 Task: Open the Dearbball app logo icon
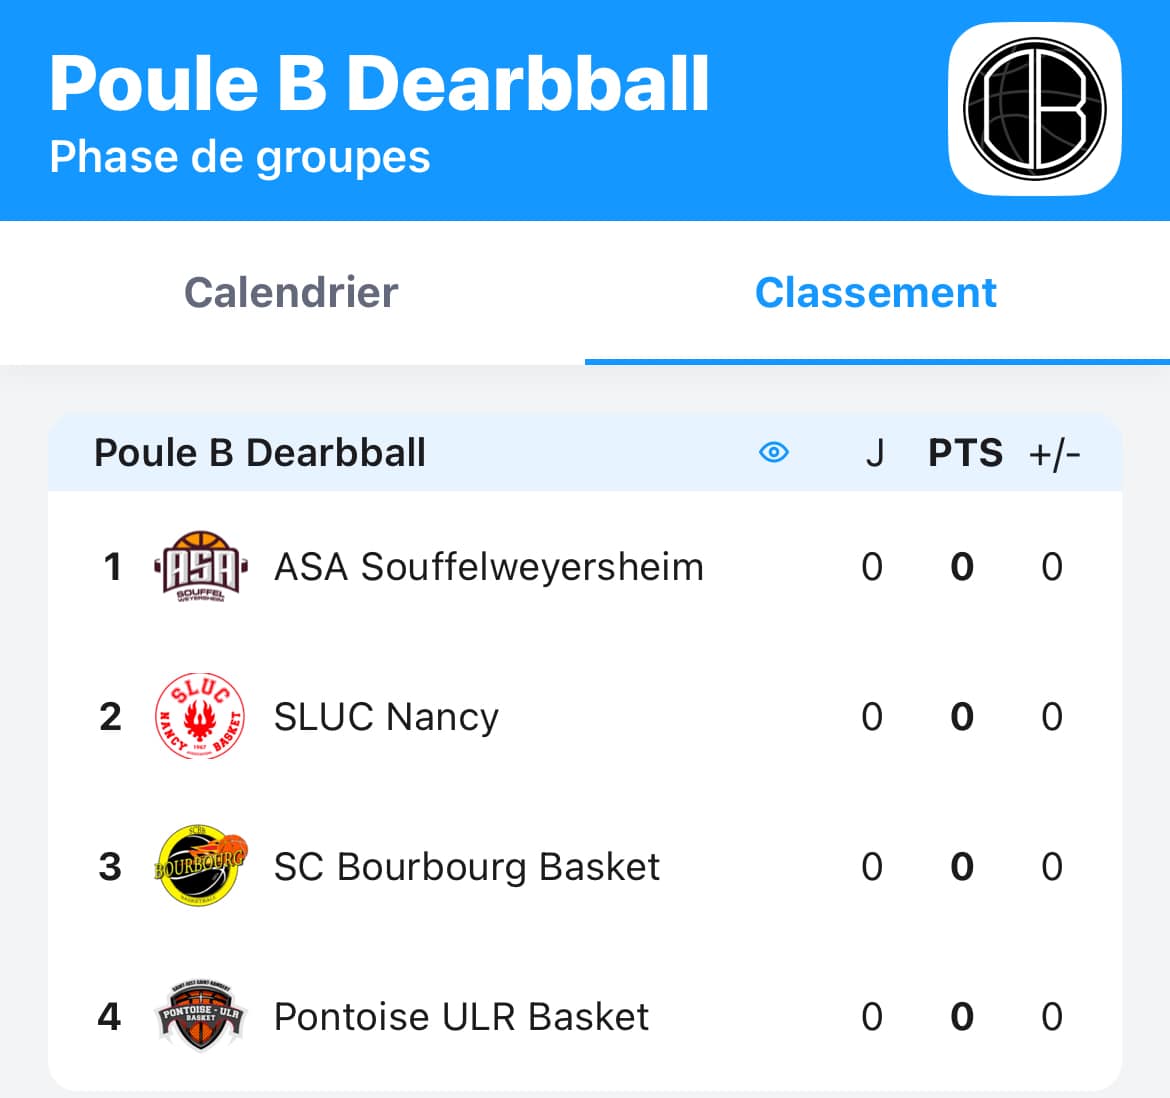[x=1034, y=108]
